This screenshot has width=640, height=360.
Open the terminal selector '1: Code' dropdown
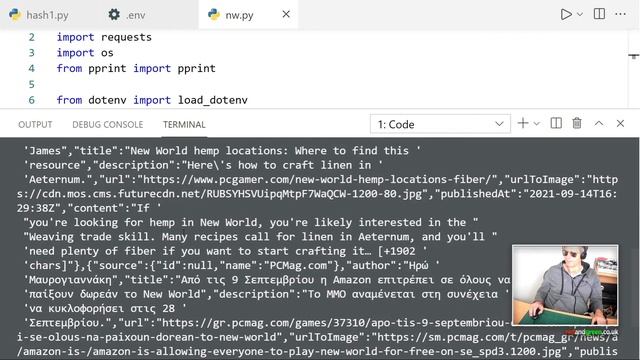[440, 124]
